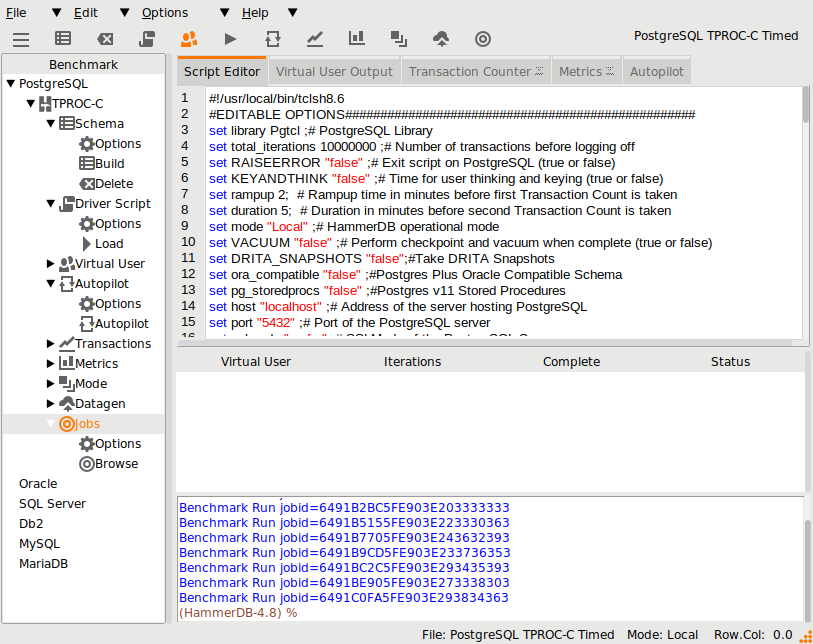Select Load under Driver Script
813x644 pixels.
click(x=103, y=244)
